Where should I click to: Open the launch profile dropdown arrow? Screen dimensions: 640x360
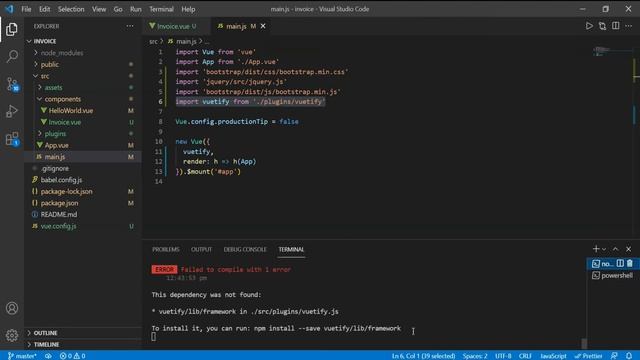click(x=604, y=249)
